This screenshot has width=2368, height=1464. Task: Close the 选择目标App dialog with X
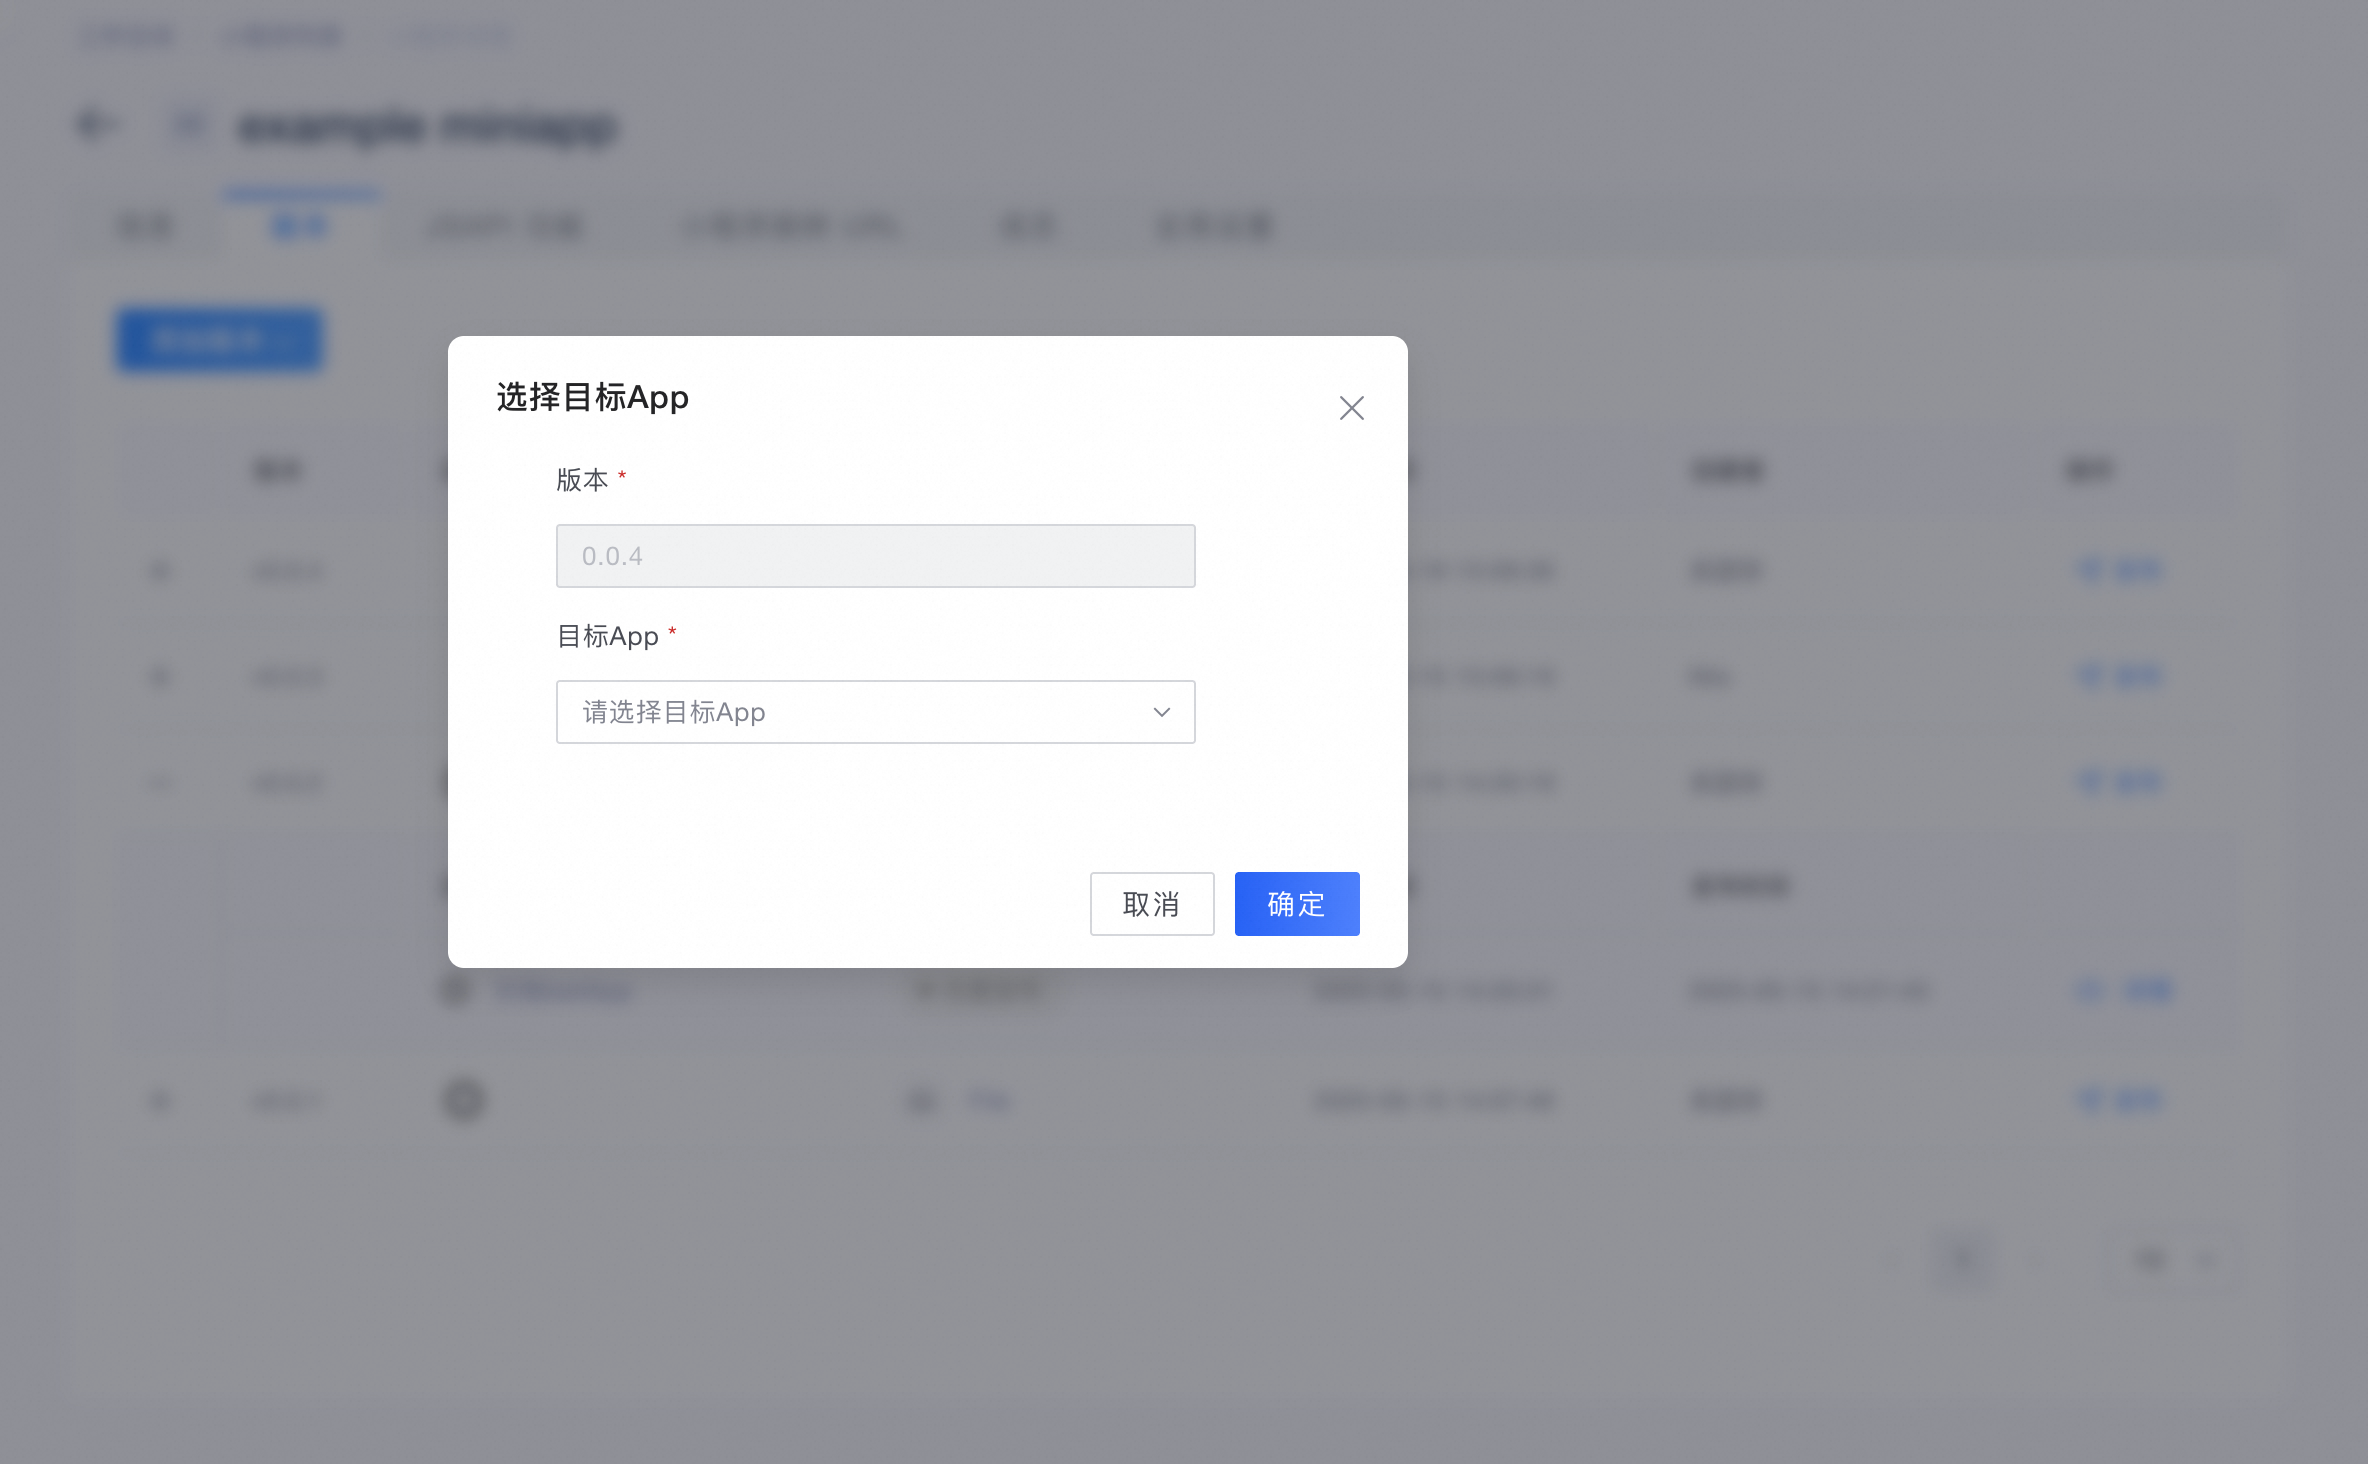(x=1351, y=408)
